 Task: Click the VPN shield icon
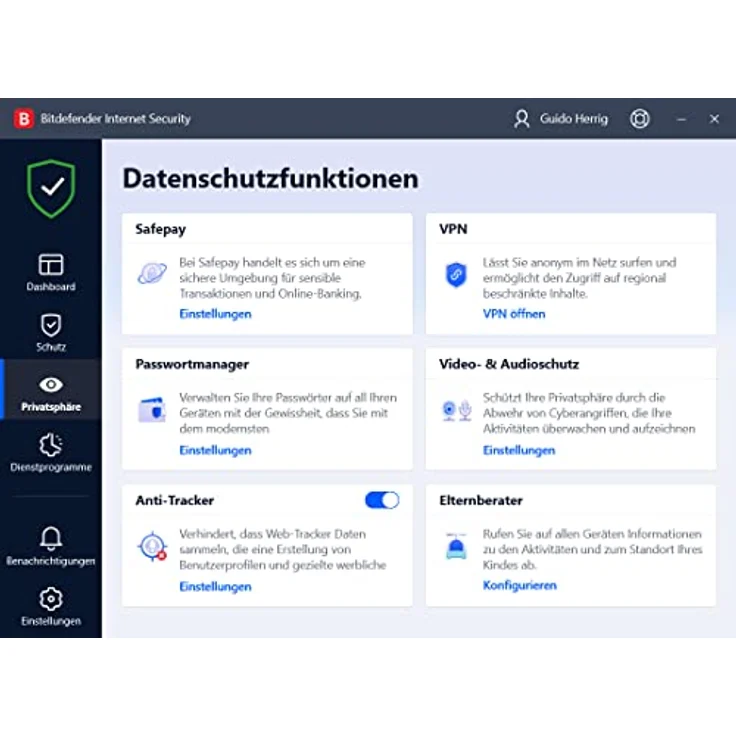coord(456,274)
